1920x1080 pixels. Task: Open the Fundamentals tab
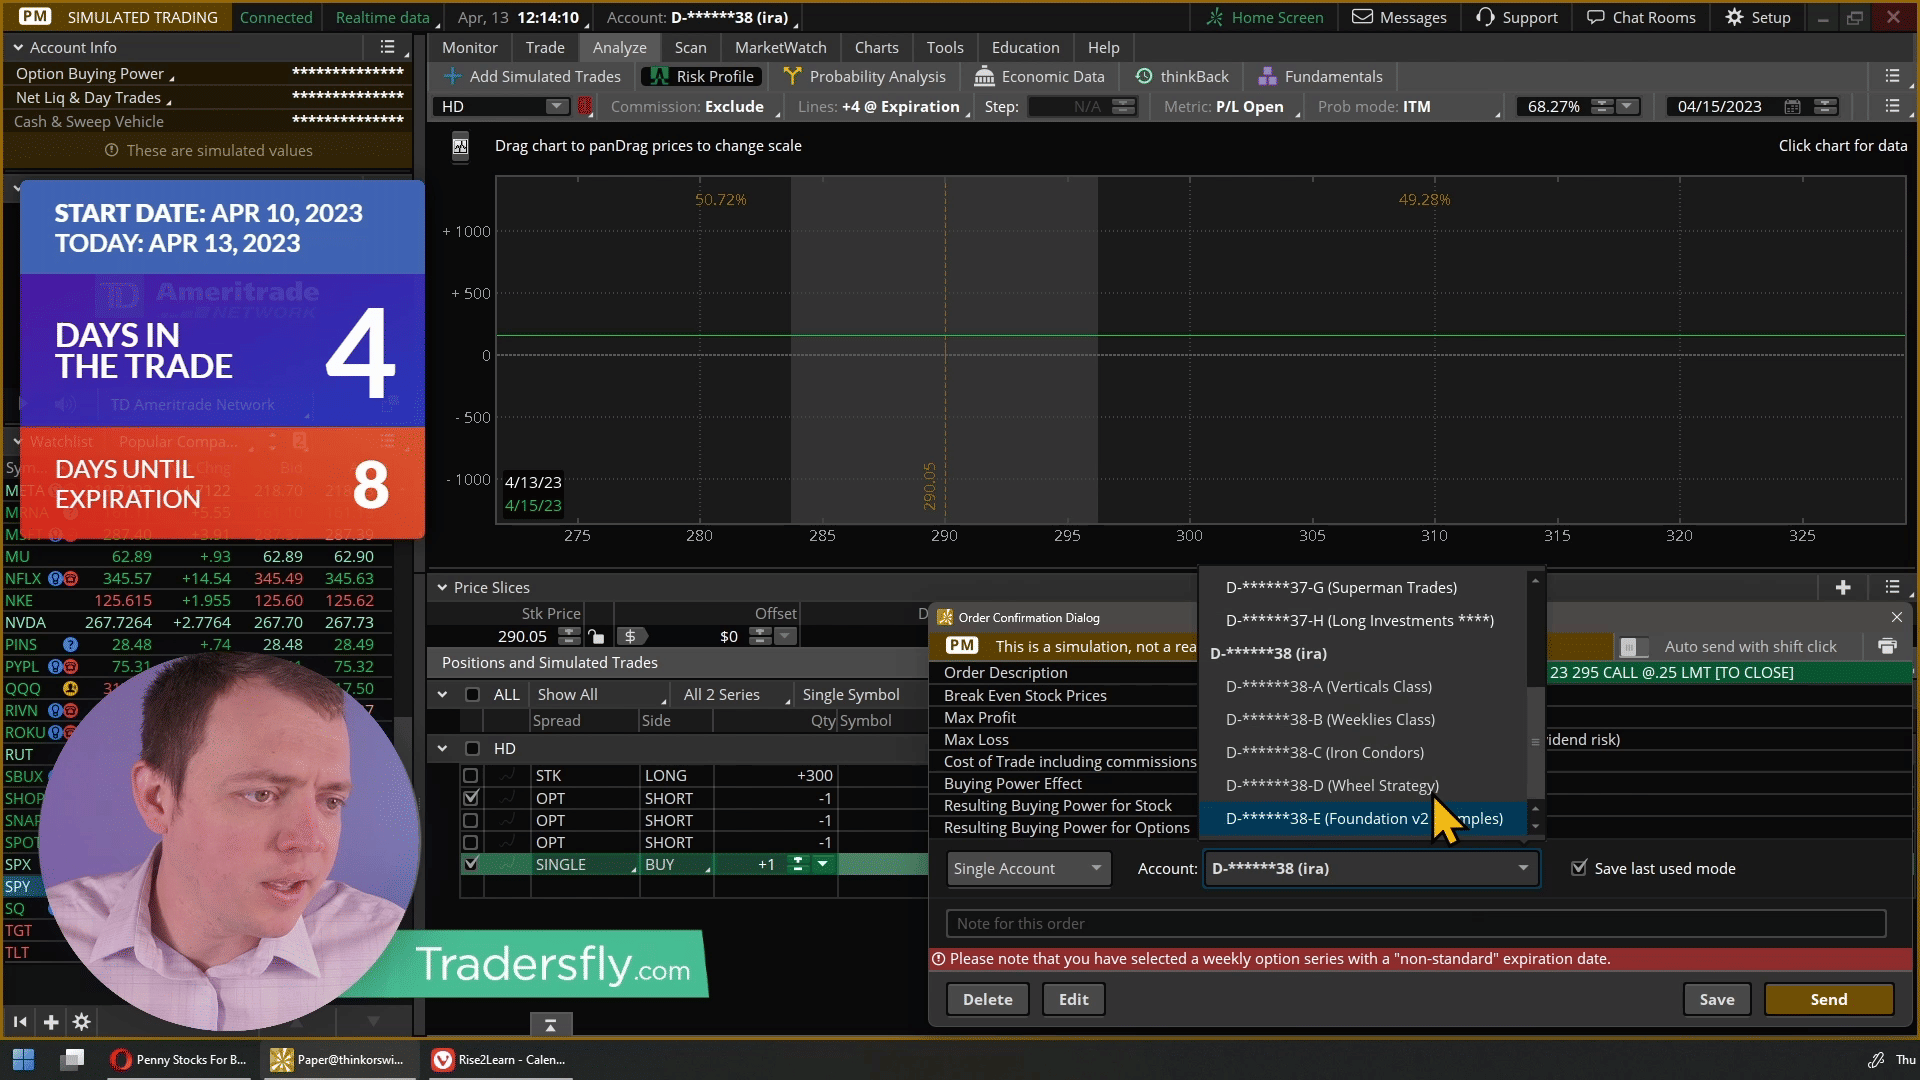(1320, 76)
